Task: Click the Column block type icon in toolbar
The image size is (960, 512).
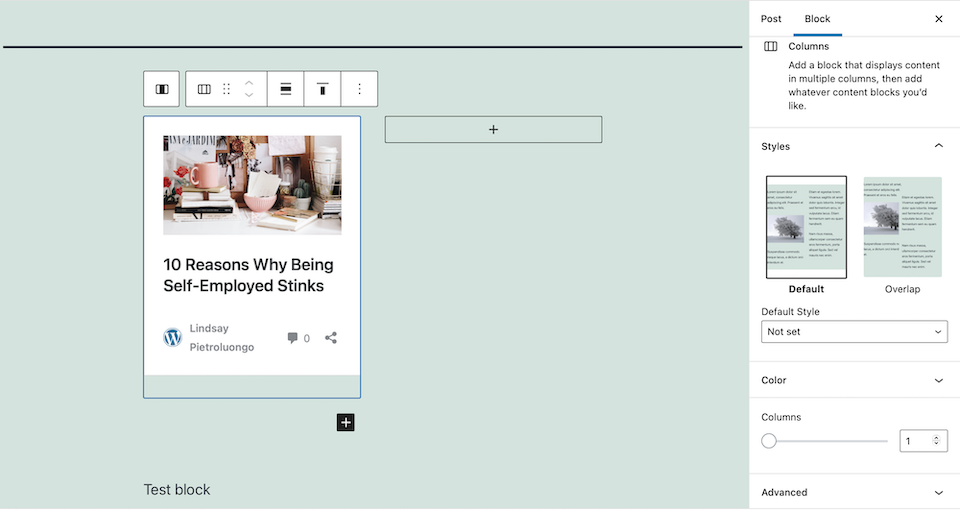Action: click(204, 89)
